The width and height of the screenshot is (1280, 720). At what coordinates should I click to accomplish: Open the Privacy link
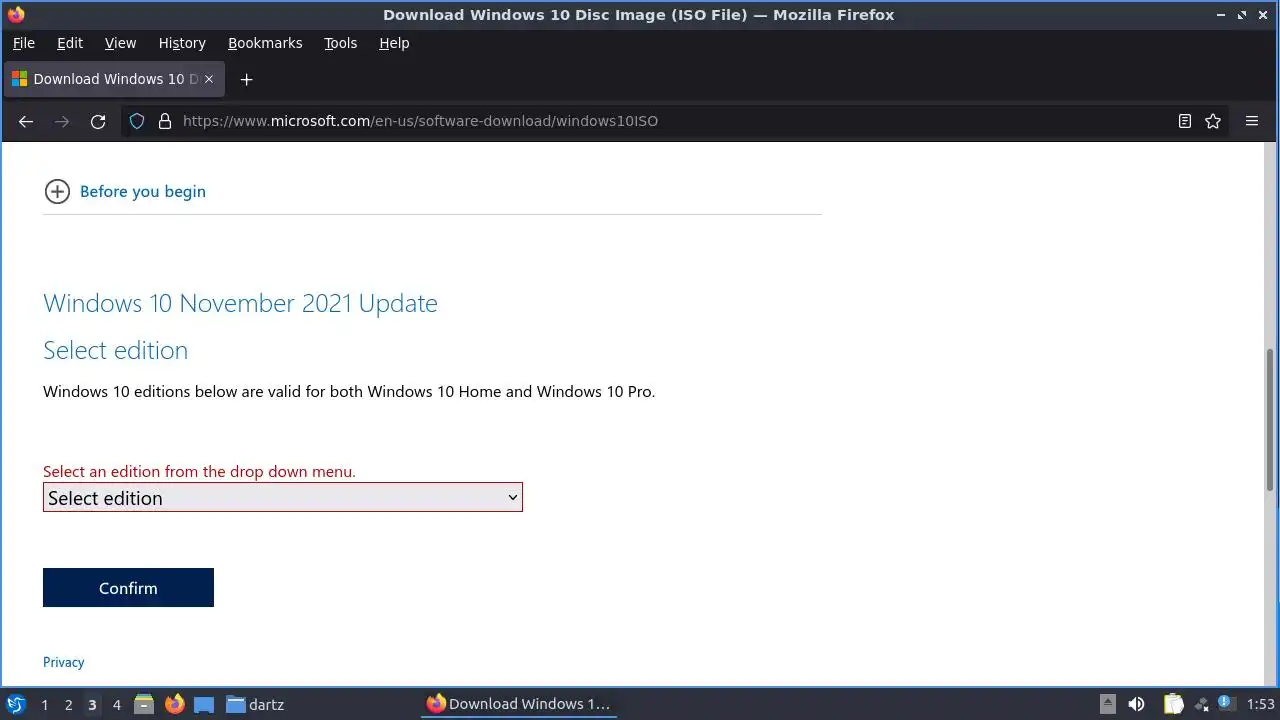click(63, 662)
